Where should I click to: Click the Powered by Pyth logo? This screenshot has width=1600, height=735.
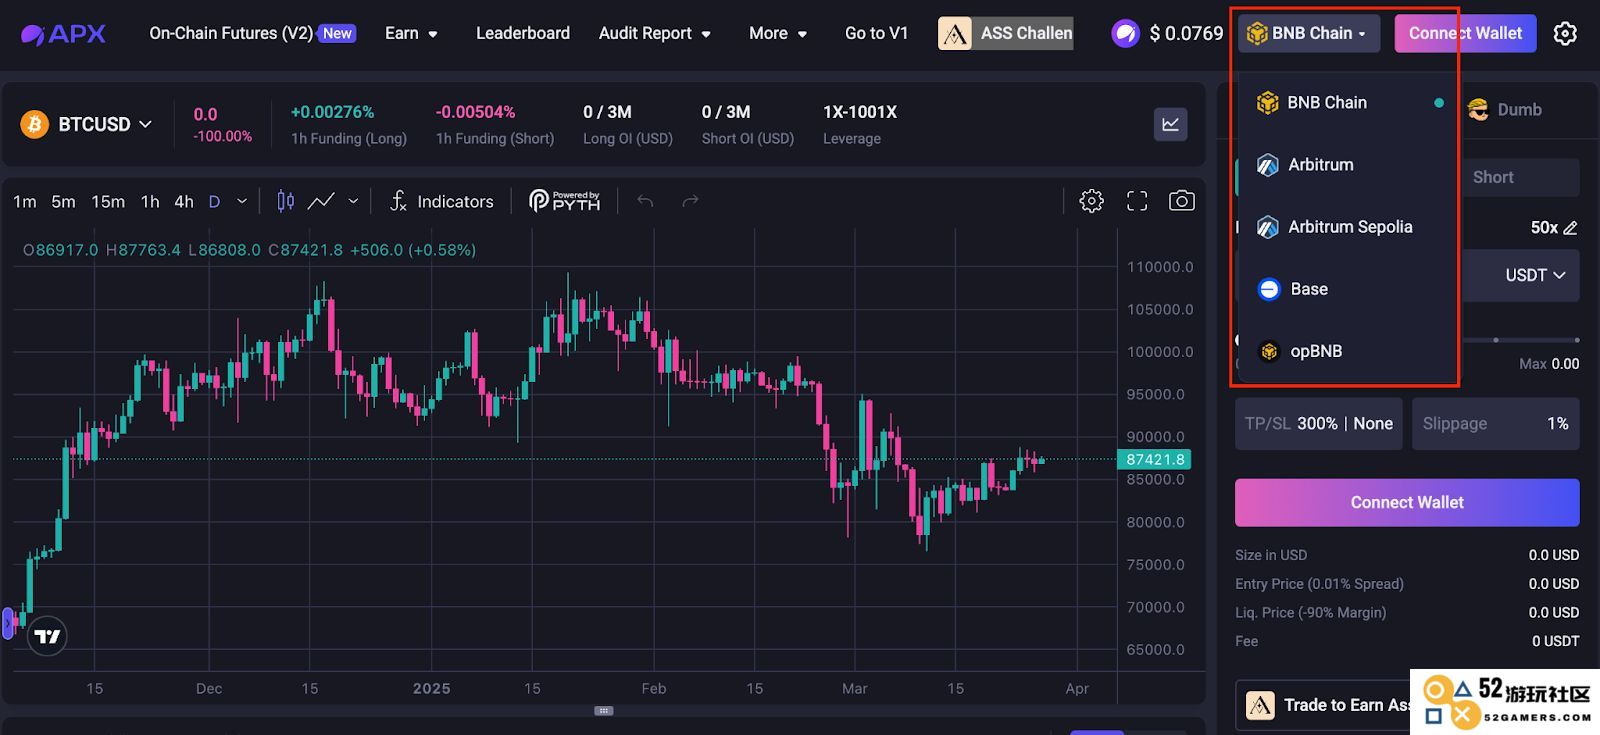tap(564, 201)
